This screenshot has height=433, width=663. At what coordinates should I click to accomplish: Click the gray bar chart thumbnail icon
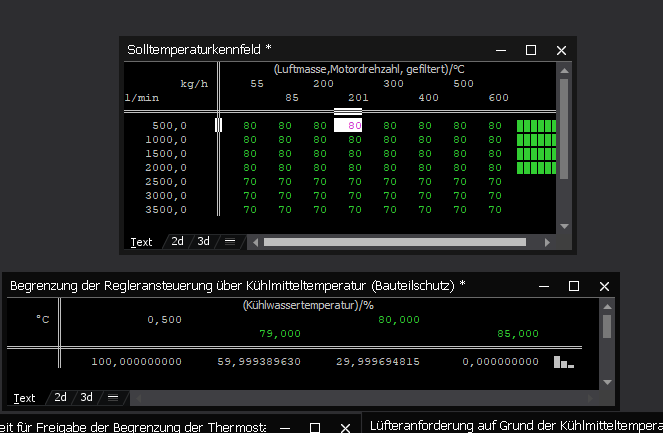point(564,362)
